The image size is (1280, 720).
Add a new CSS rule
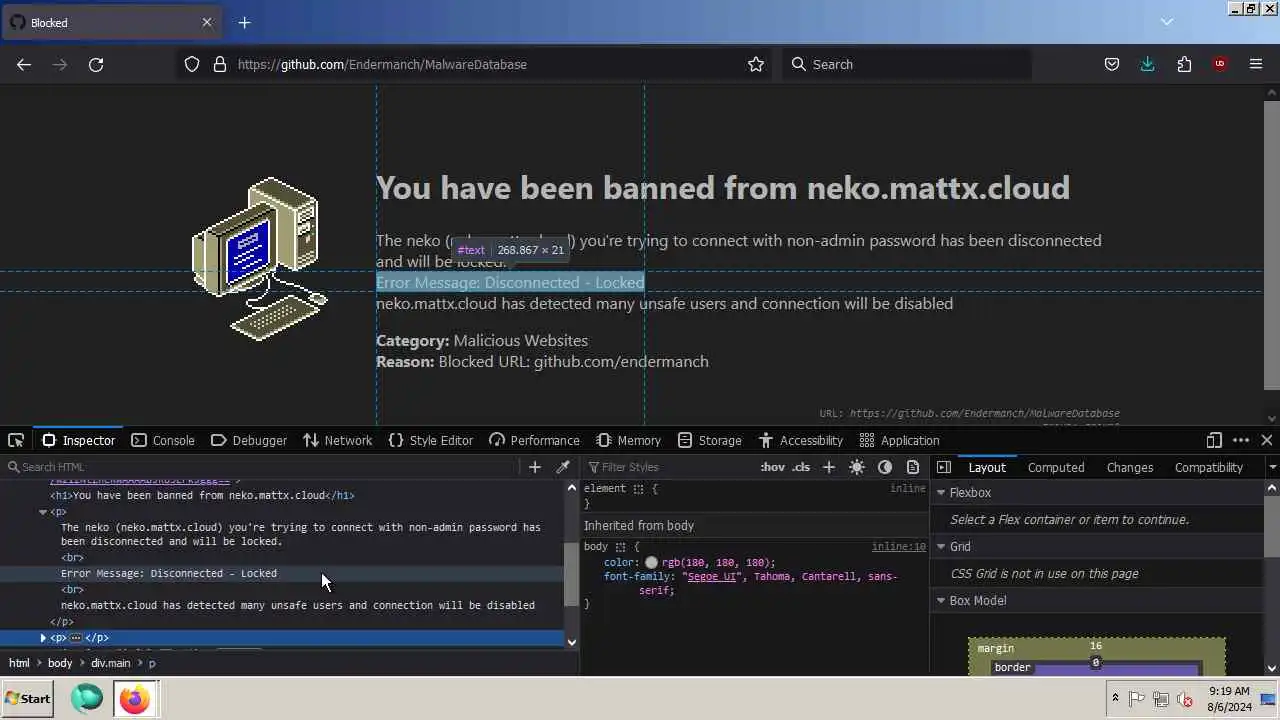(828, 467)
